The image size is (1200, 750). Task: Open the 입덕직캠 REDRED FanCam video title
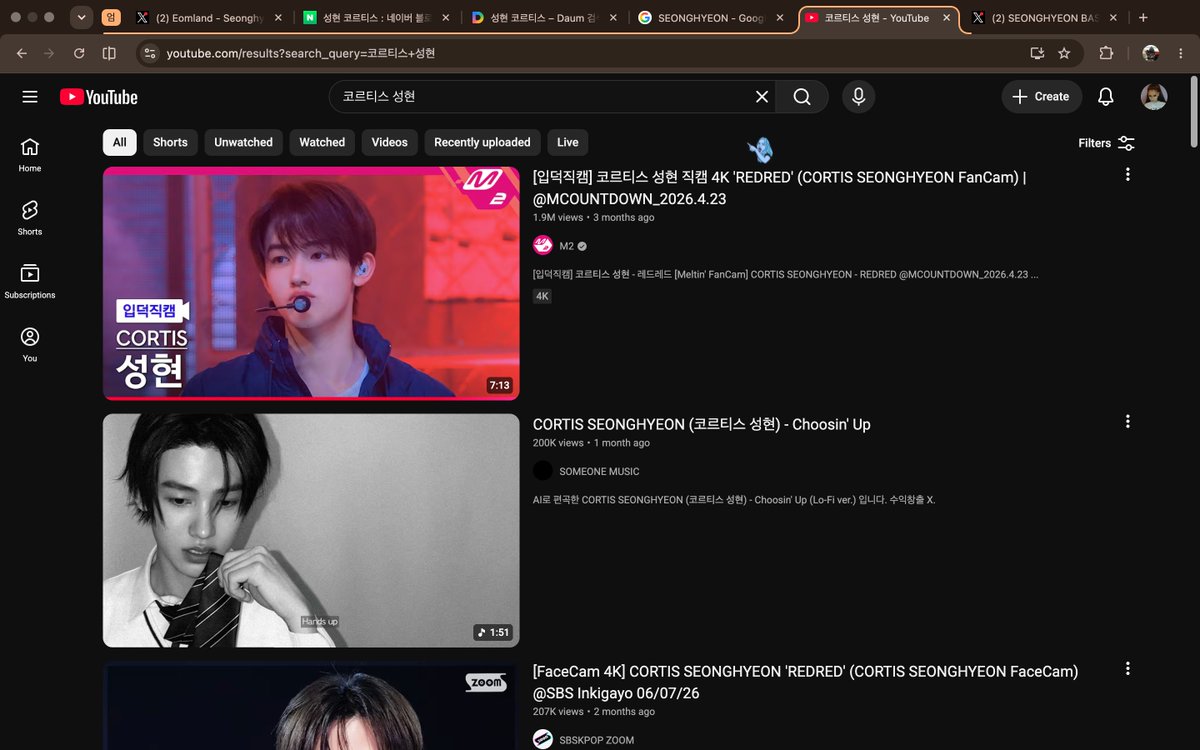tap(780, 188)
